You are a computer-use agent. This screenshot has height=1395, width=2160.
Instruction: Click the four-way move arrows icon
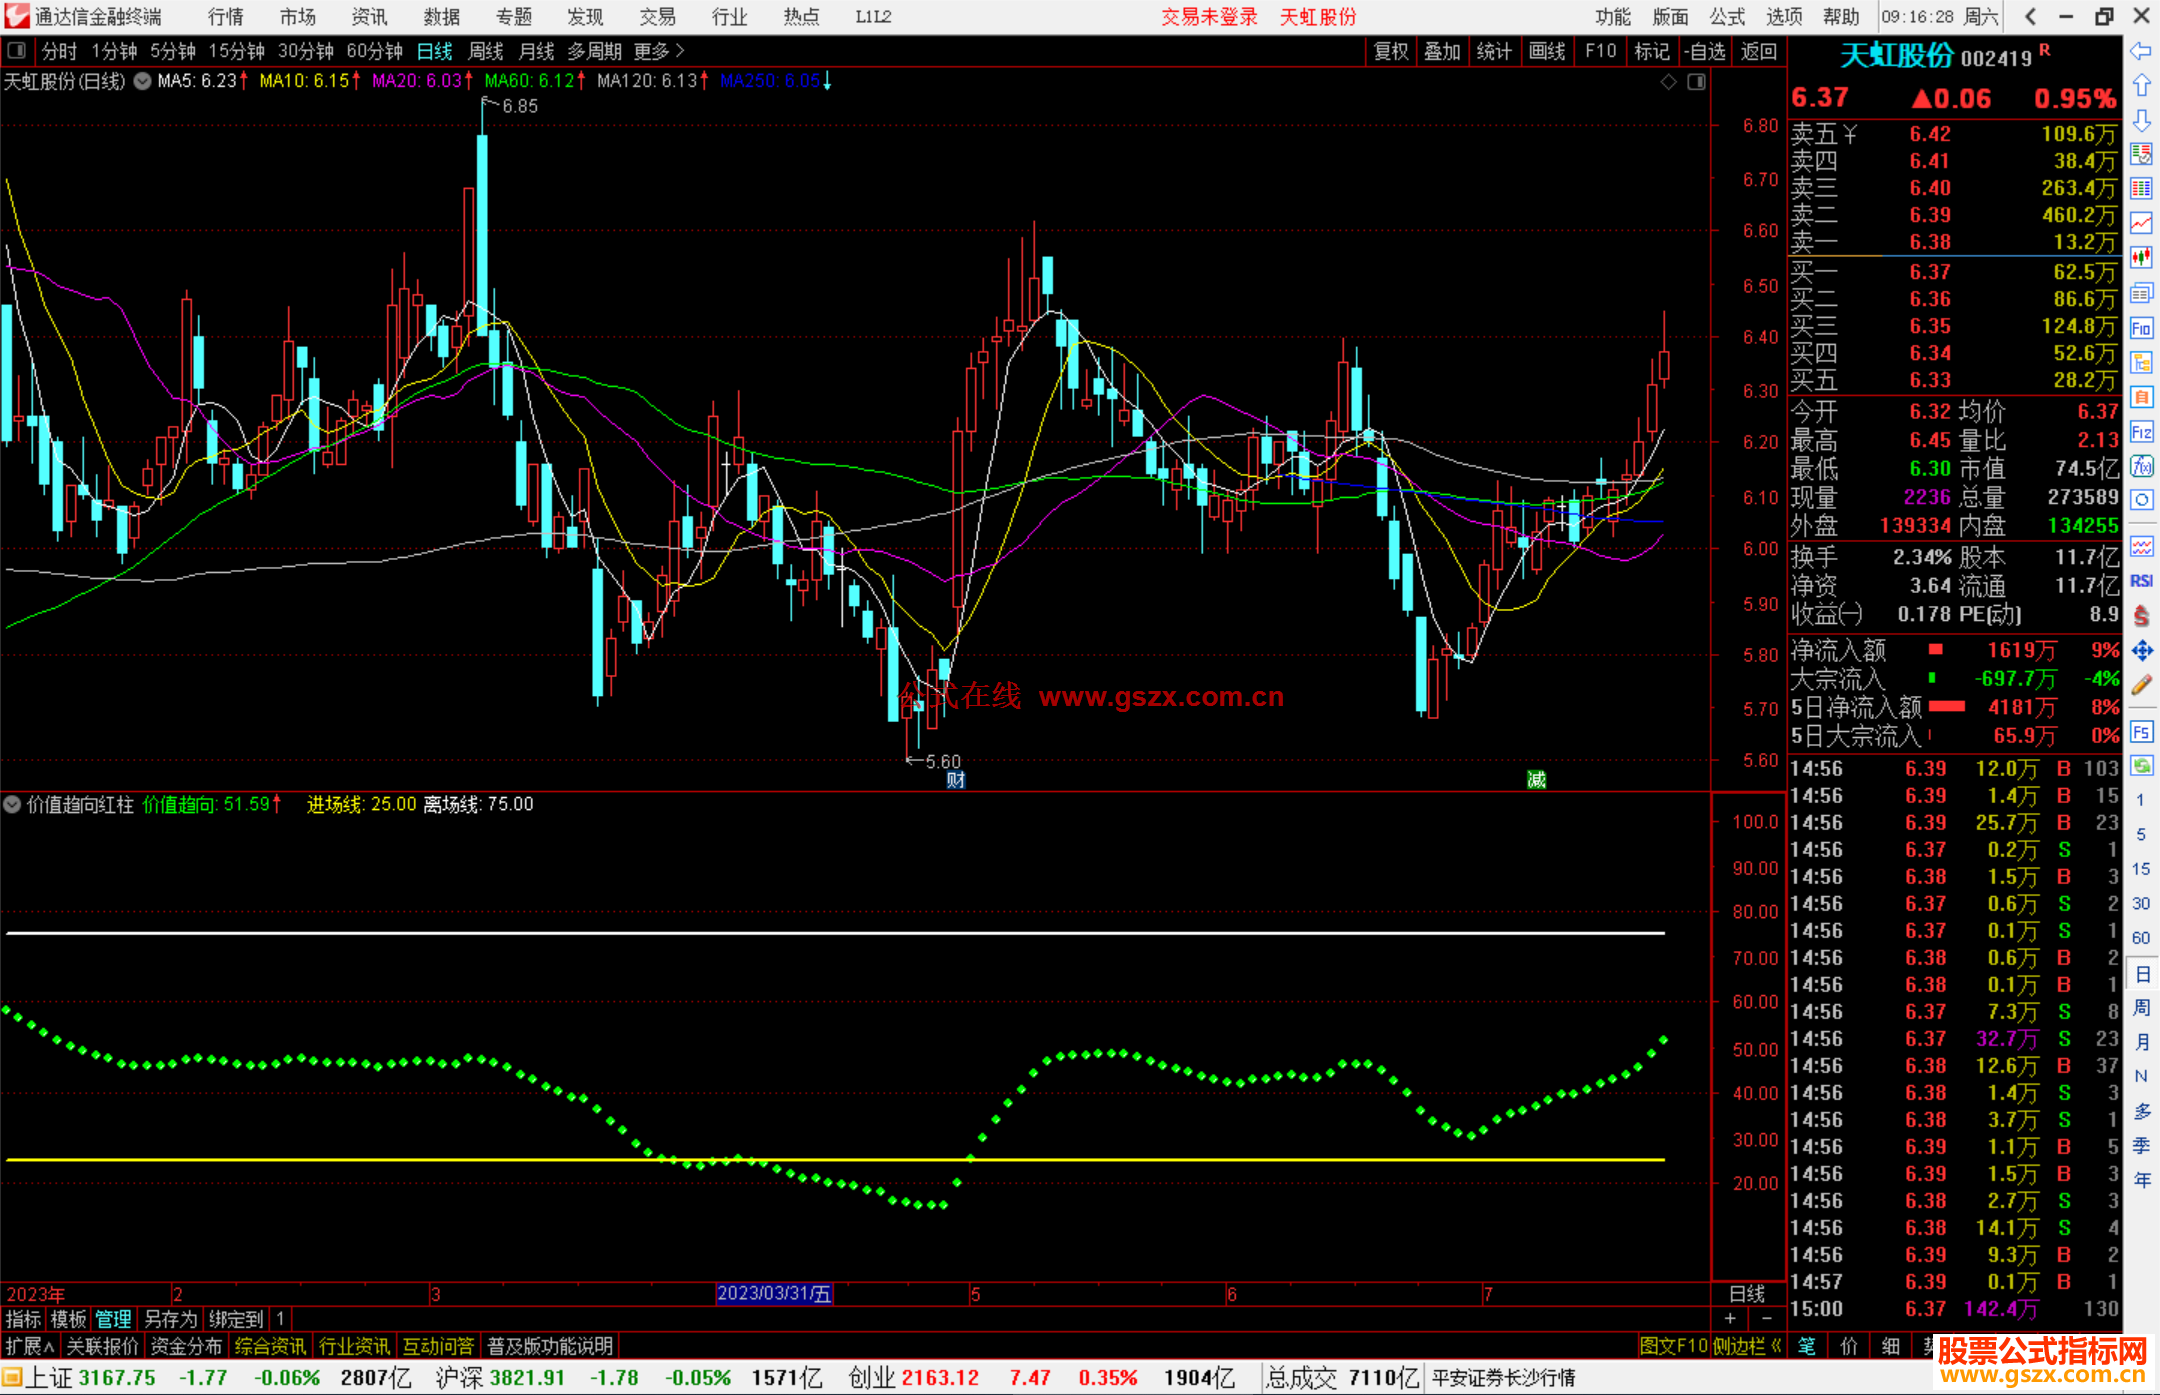(x=2141, y=651)
